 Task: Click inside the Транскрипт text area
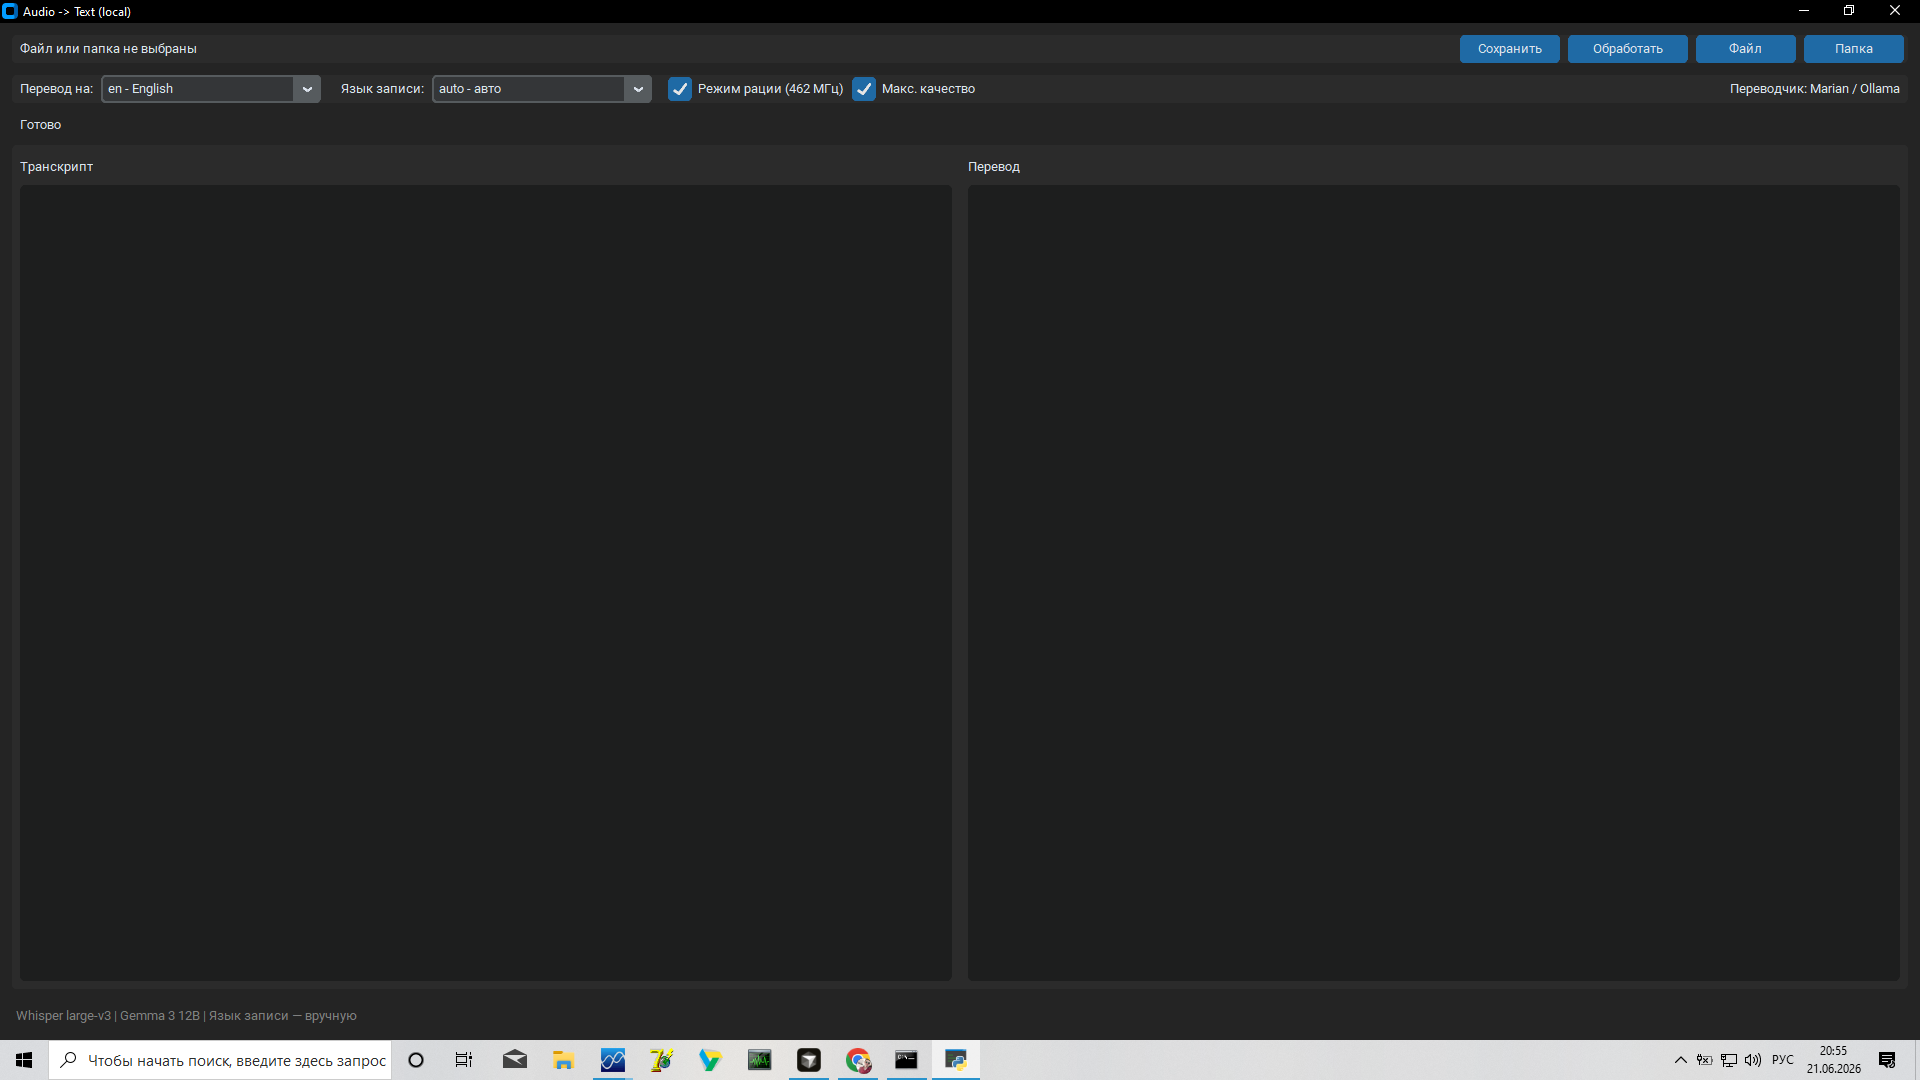(x=486, y=582)
